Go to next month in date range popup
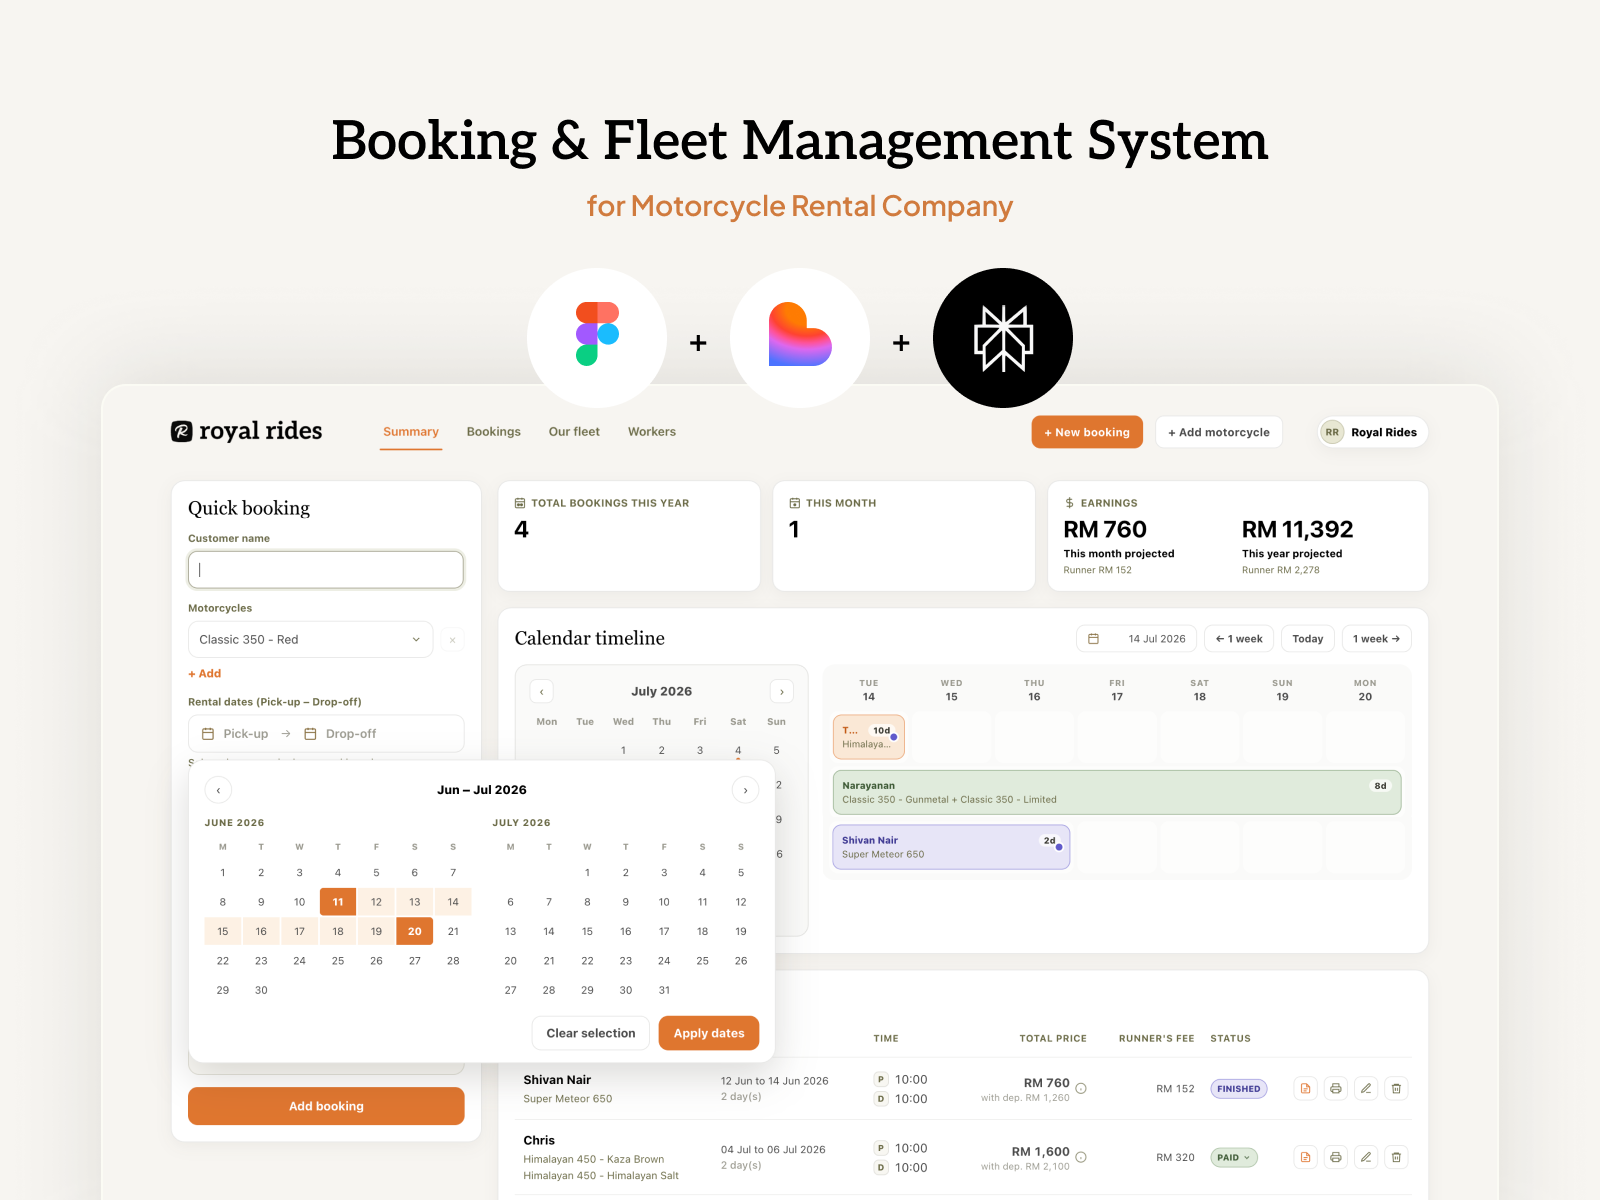The width and height of the screenshot is (1600, 1200). tap(745, 790)
